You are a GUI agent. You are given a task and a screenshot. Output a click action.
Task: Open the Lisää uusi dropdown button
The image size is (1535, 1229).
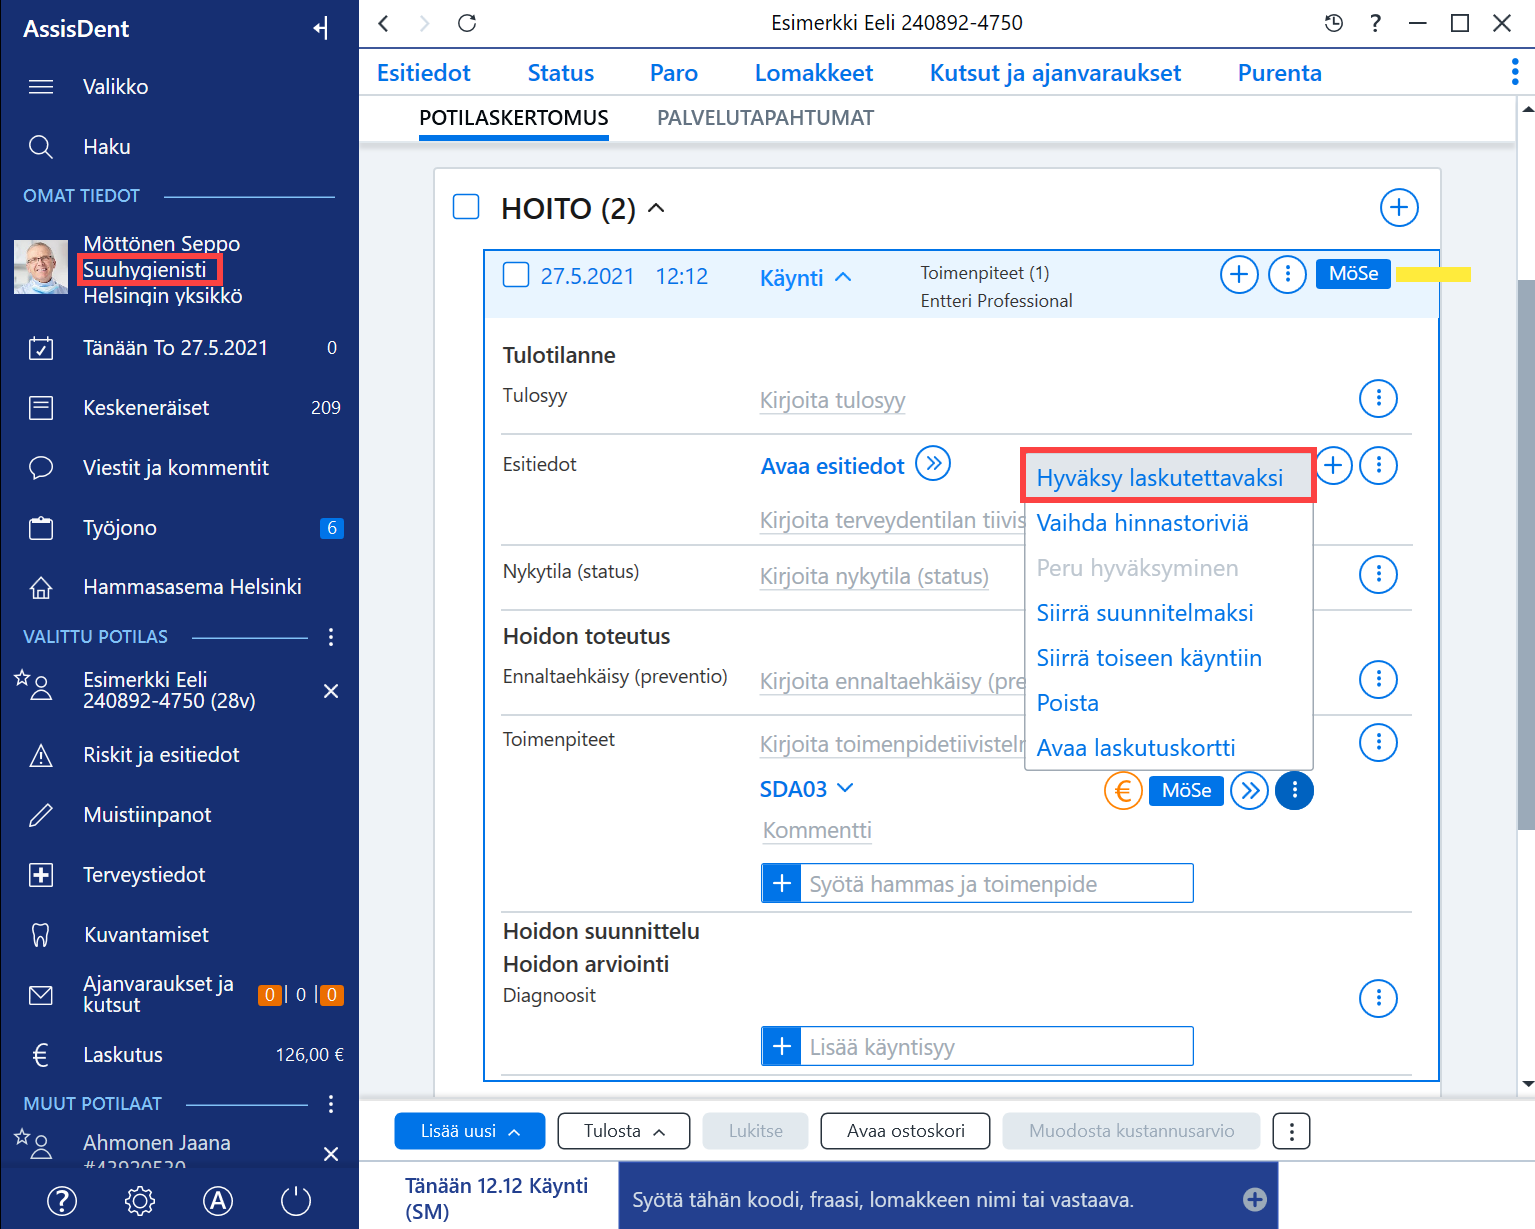click(470, 1131)
